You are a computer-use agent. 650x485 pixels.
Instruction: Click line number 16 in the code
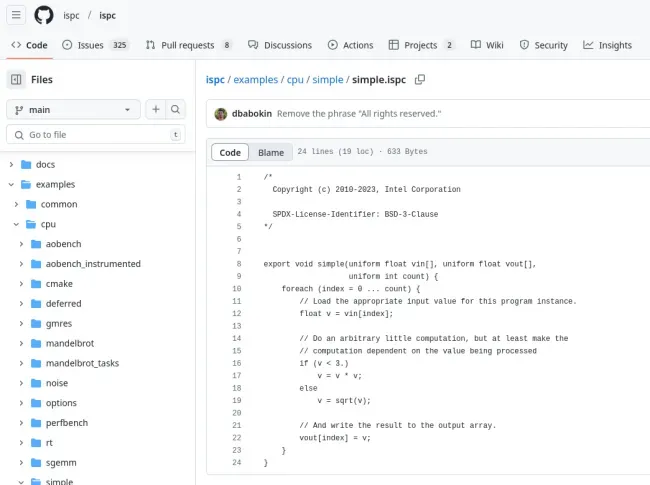237,364
